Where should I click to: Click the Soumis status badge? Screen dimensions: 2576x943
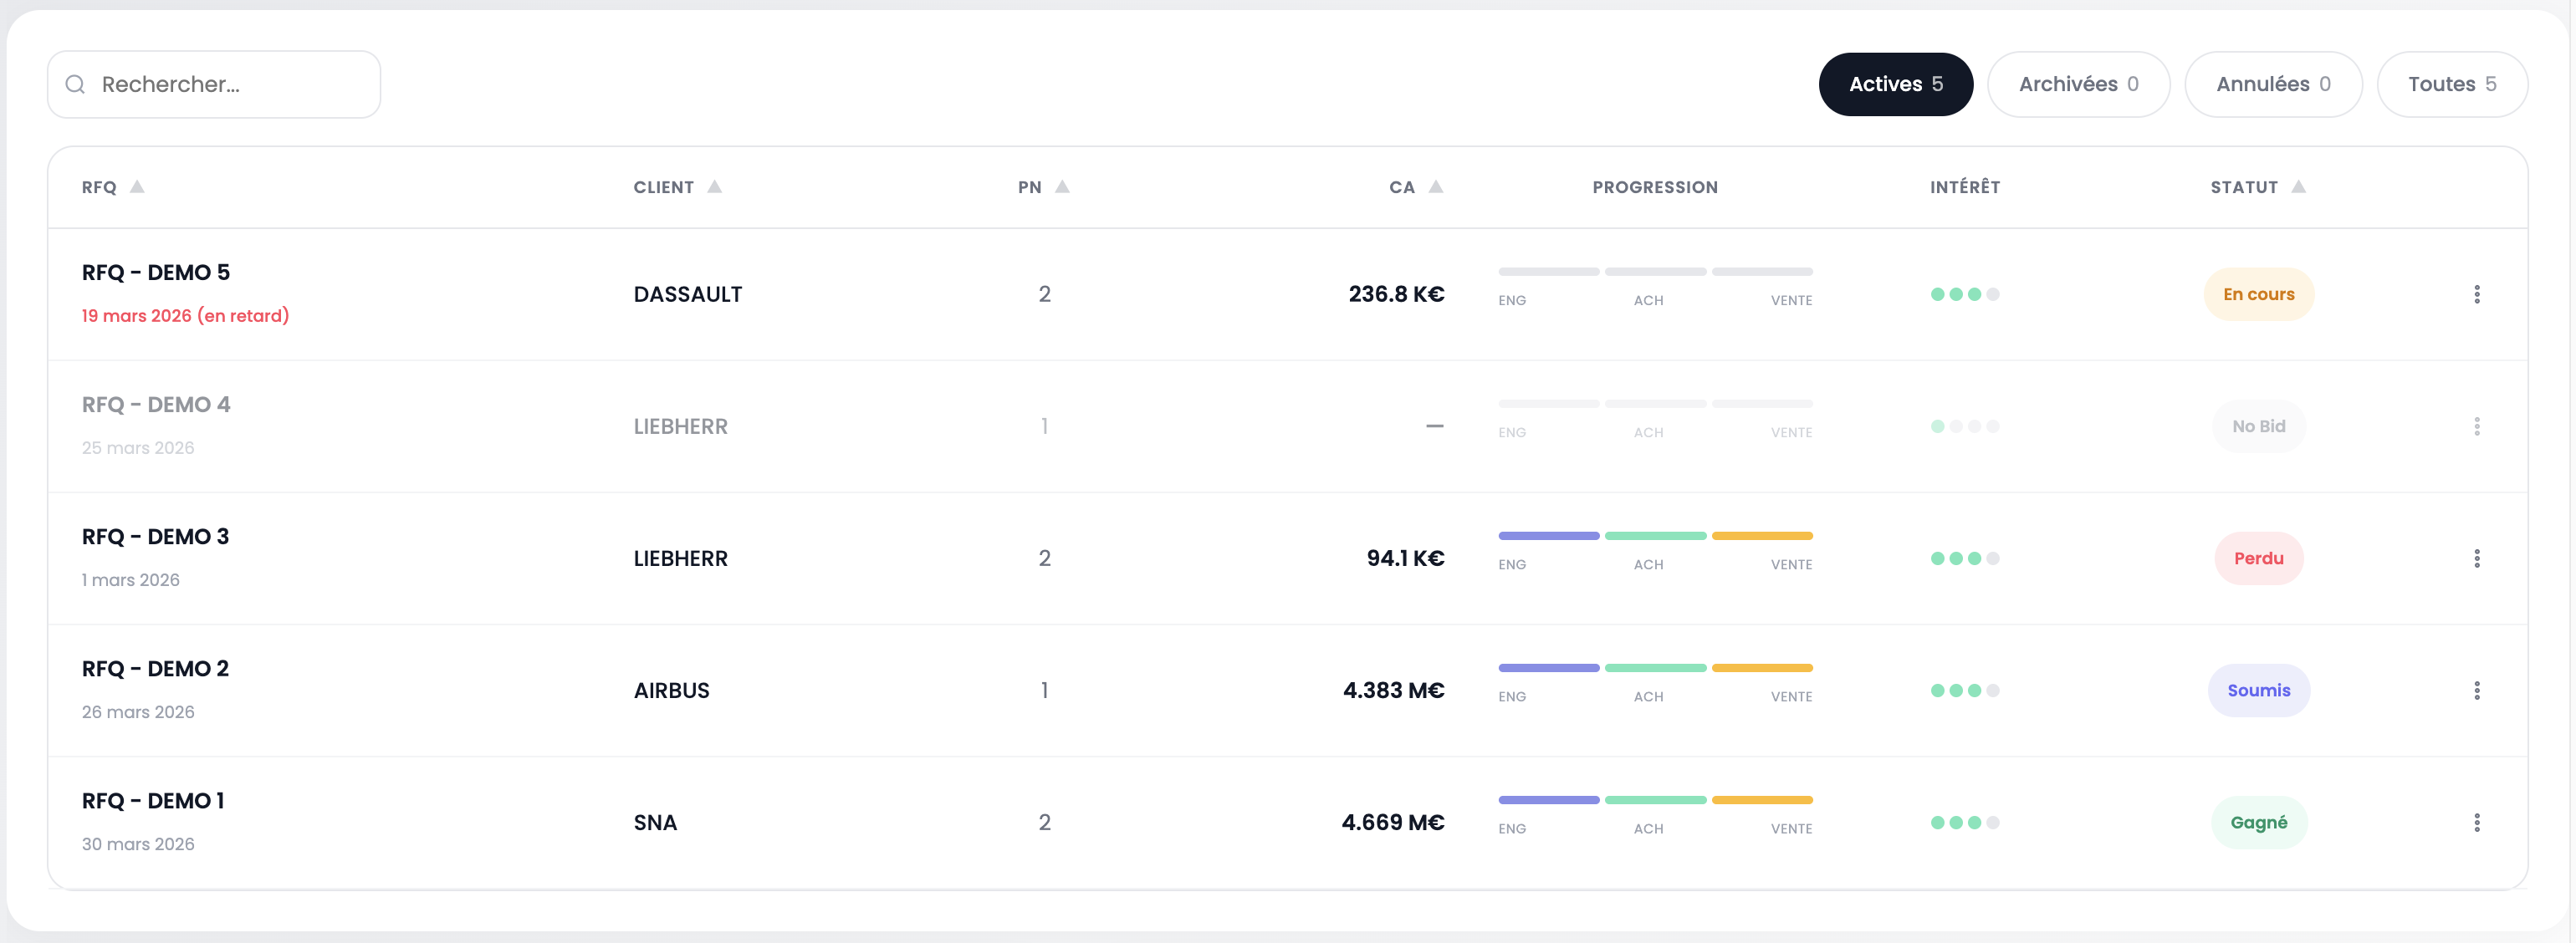(x=2258, y=690)
